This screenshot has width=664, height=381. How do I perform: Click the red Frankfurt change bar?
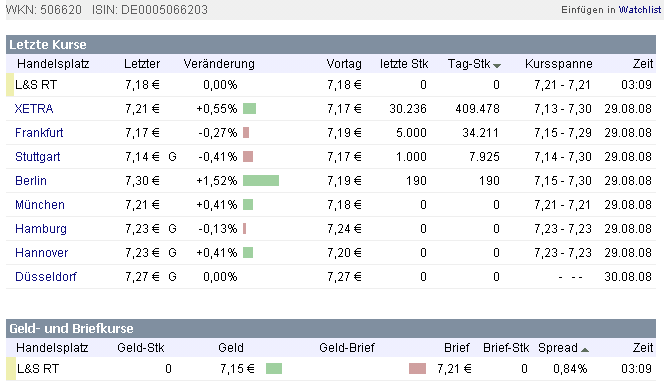click(246, 133)
